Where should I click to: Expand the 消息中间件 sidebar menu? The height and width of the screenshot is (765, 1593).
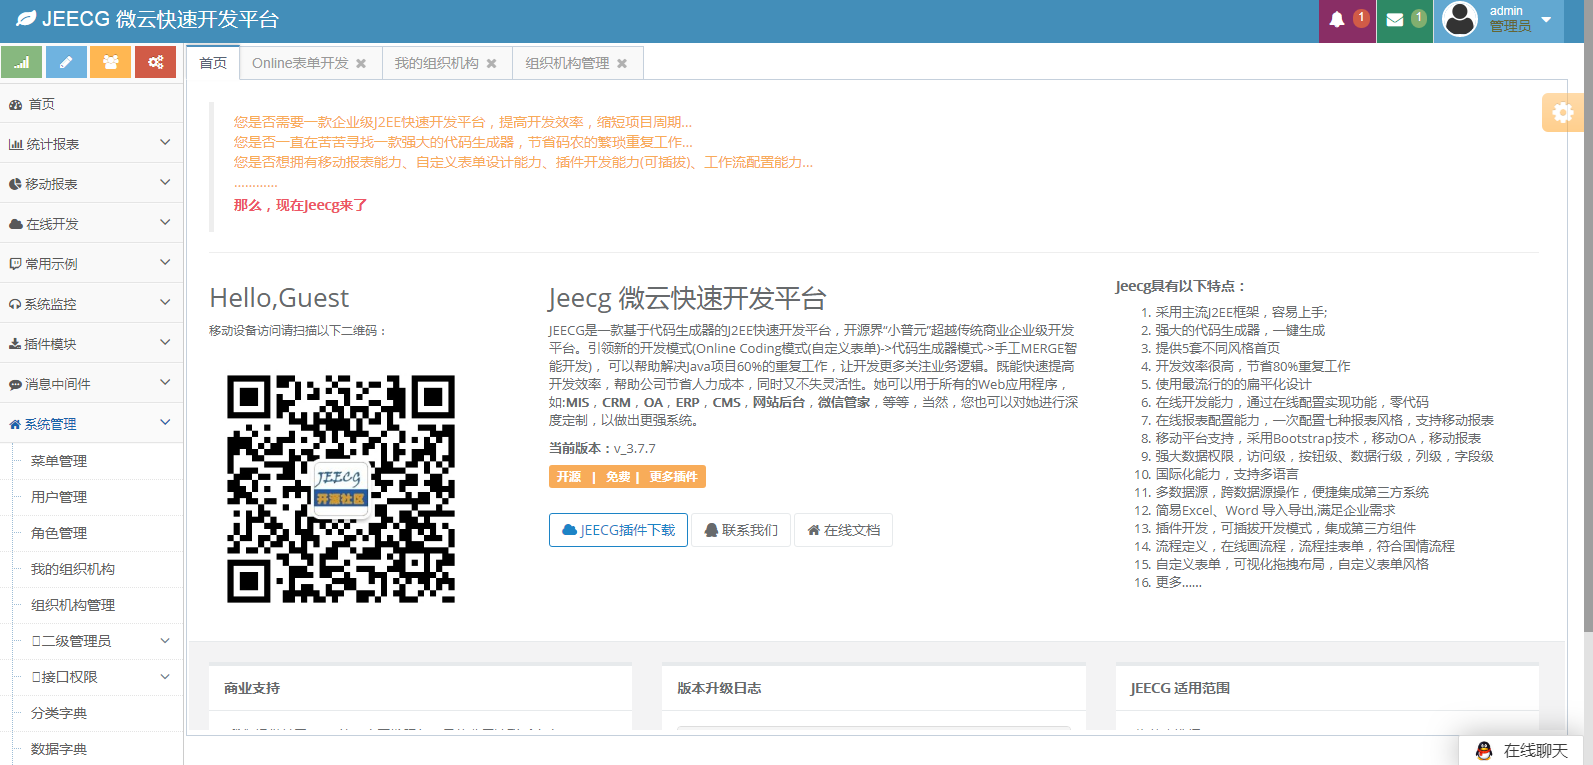[91, 384]
